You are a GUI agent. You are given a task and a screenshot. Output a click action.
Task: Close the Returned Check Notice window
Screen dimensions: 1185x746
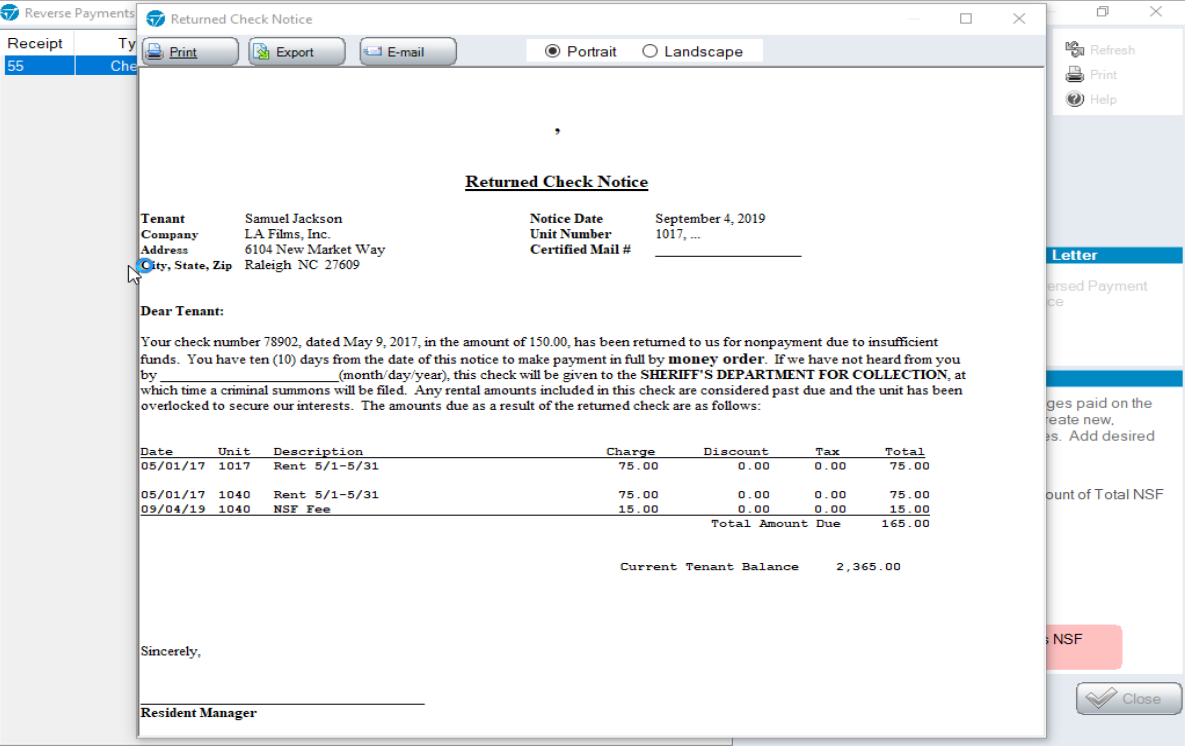(x=1019, y=18)
